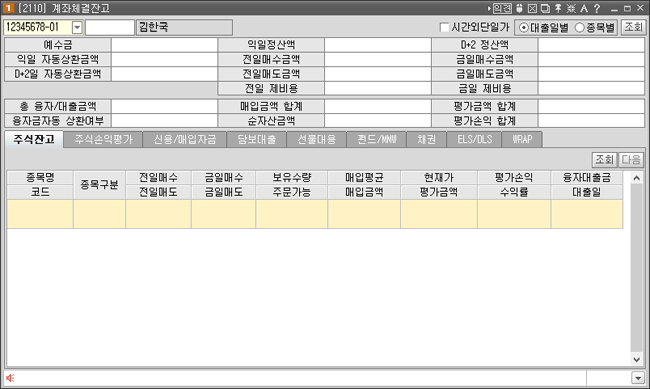Click the top 조회 button next to 종목별
The width and height of the screenshot is (650, 389).
pos(633,28)
